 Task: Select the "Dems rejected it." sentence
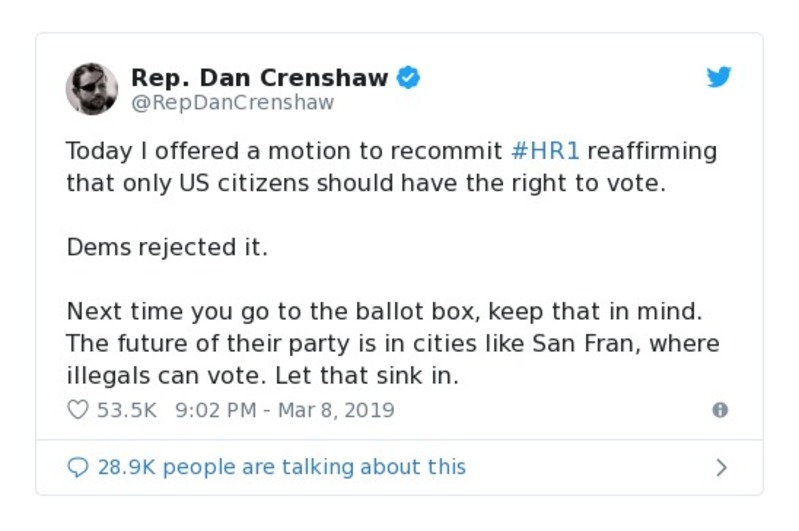pos(167,248)
